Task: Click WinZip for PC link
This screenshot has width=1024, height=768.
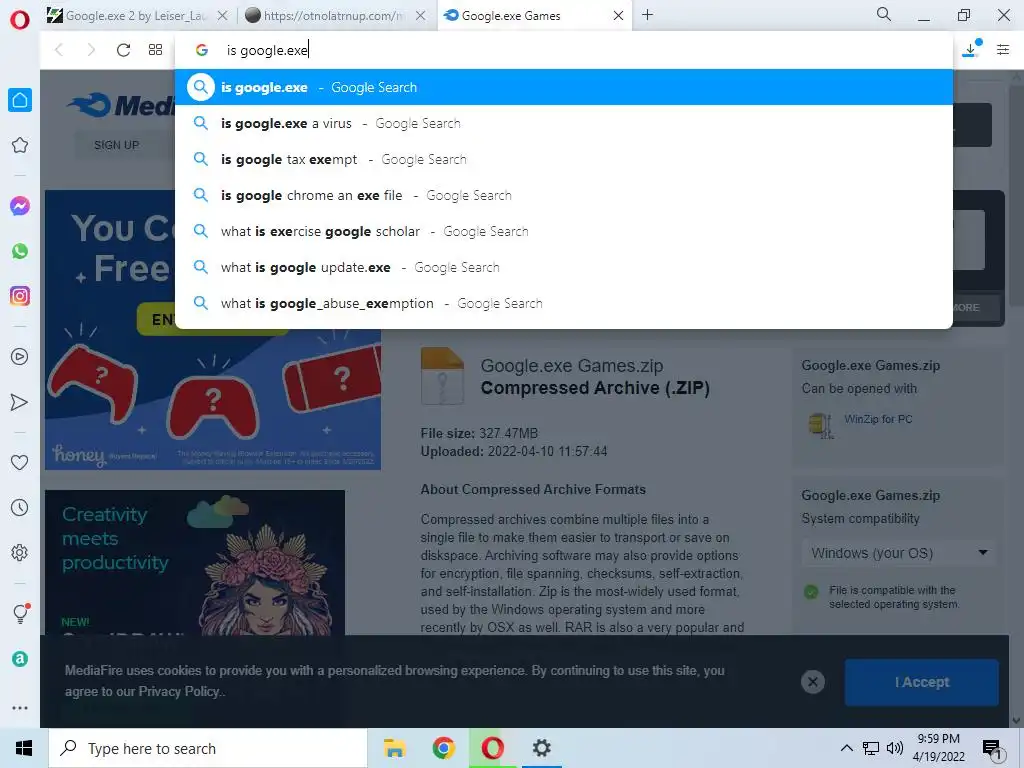Action: click(878, 419)
